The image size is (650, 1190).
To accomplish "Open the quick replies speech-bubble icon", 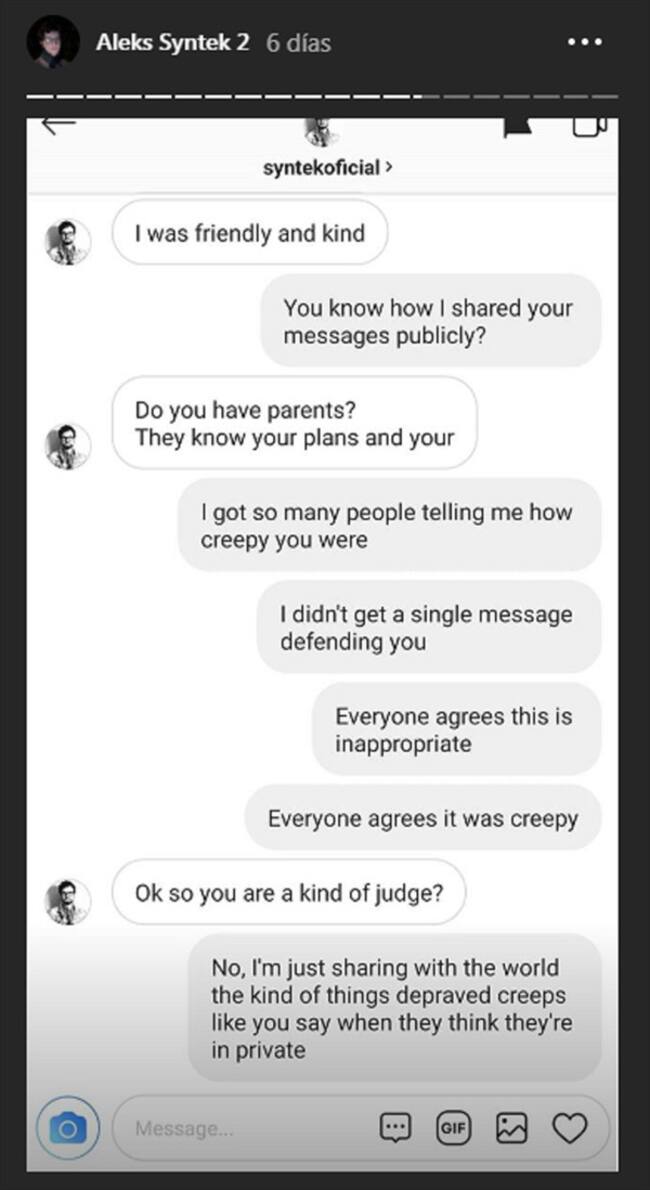I will [x=396, y=1129].
